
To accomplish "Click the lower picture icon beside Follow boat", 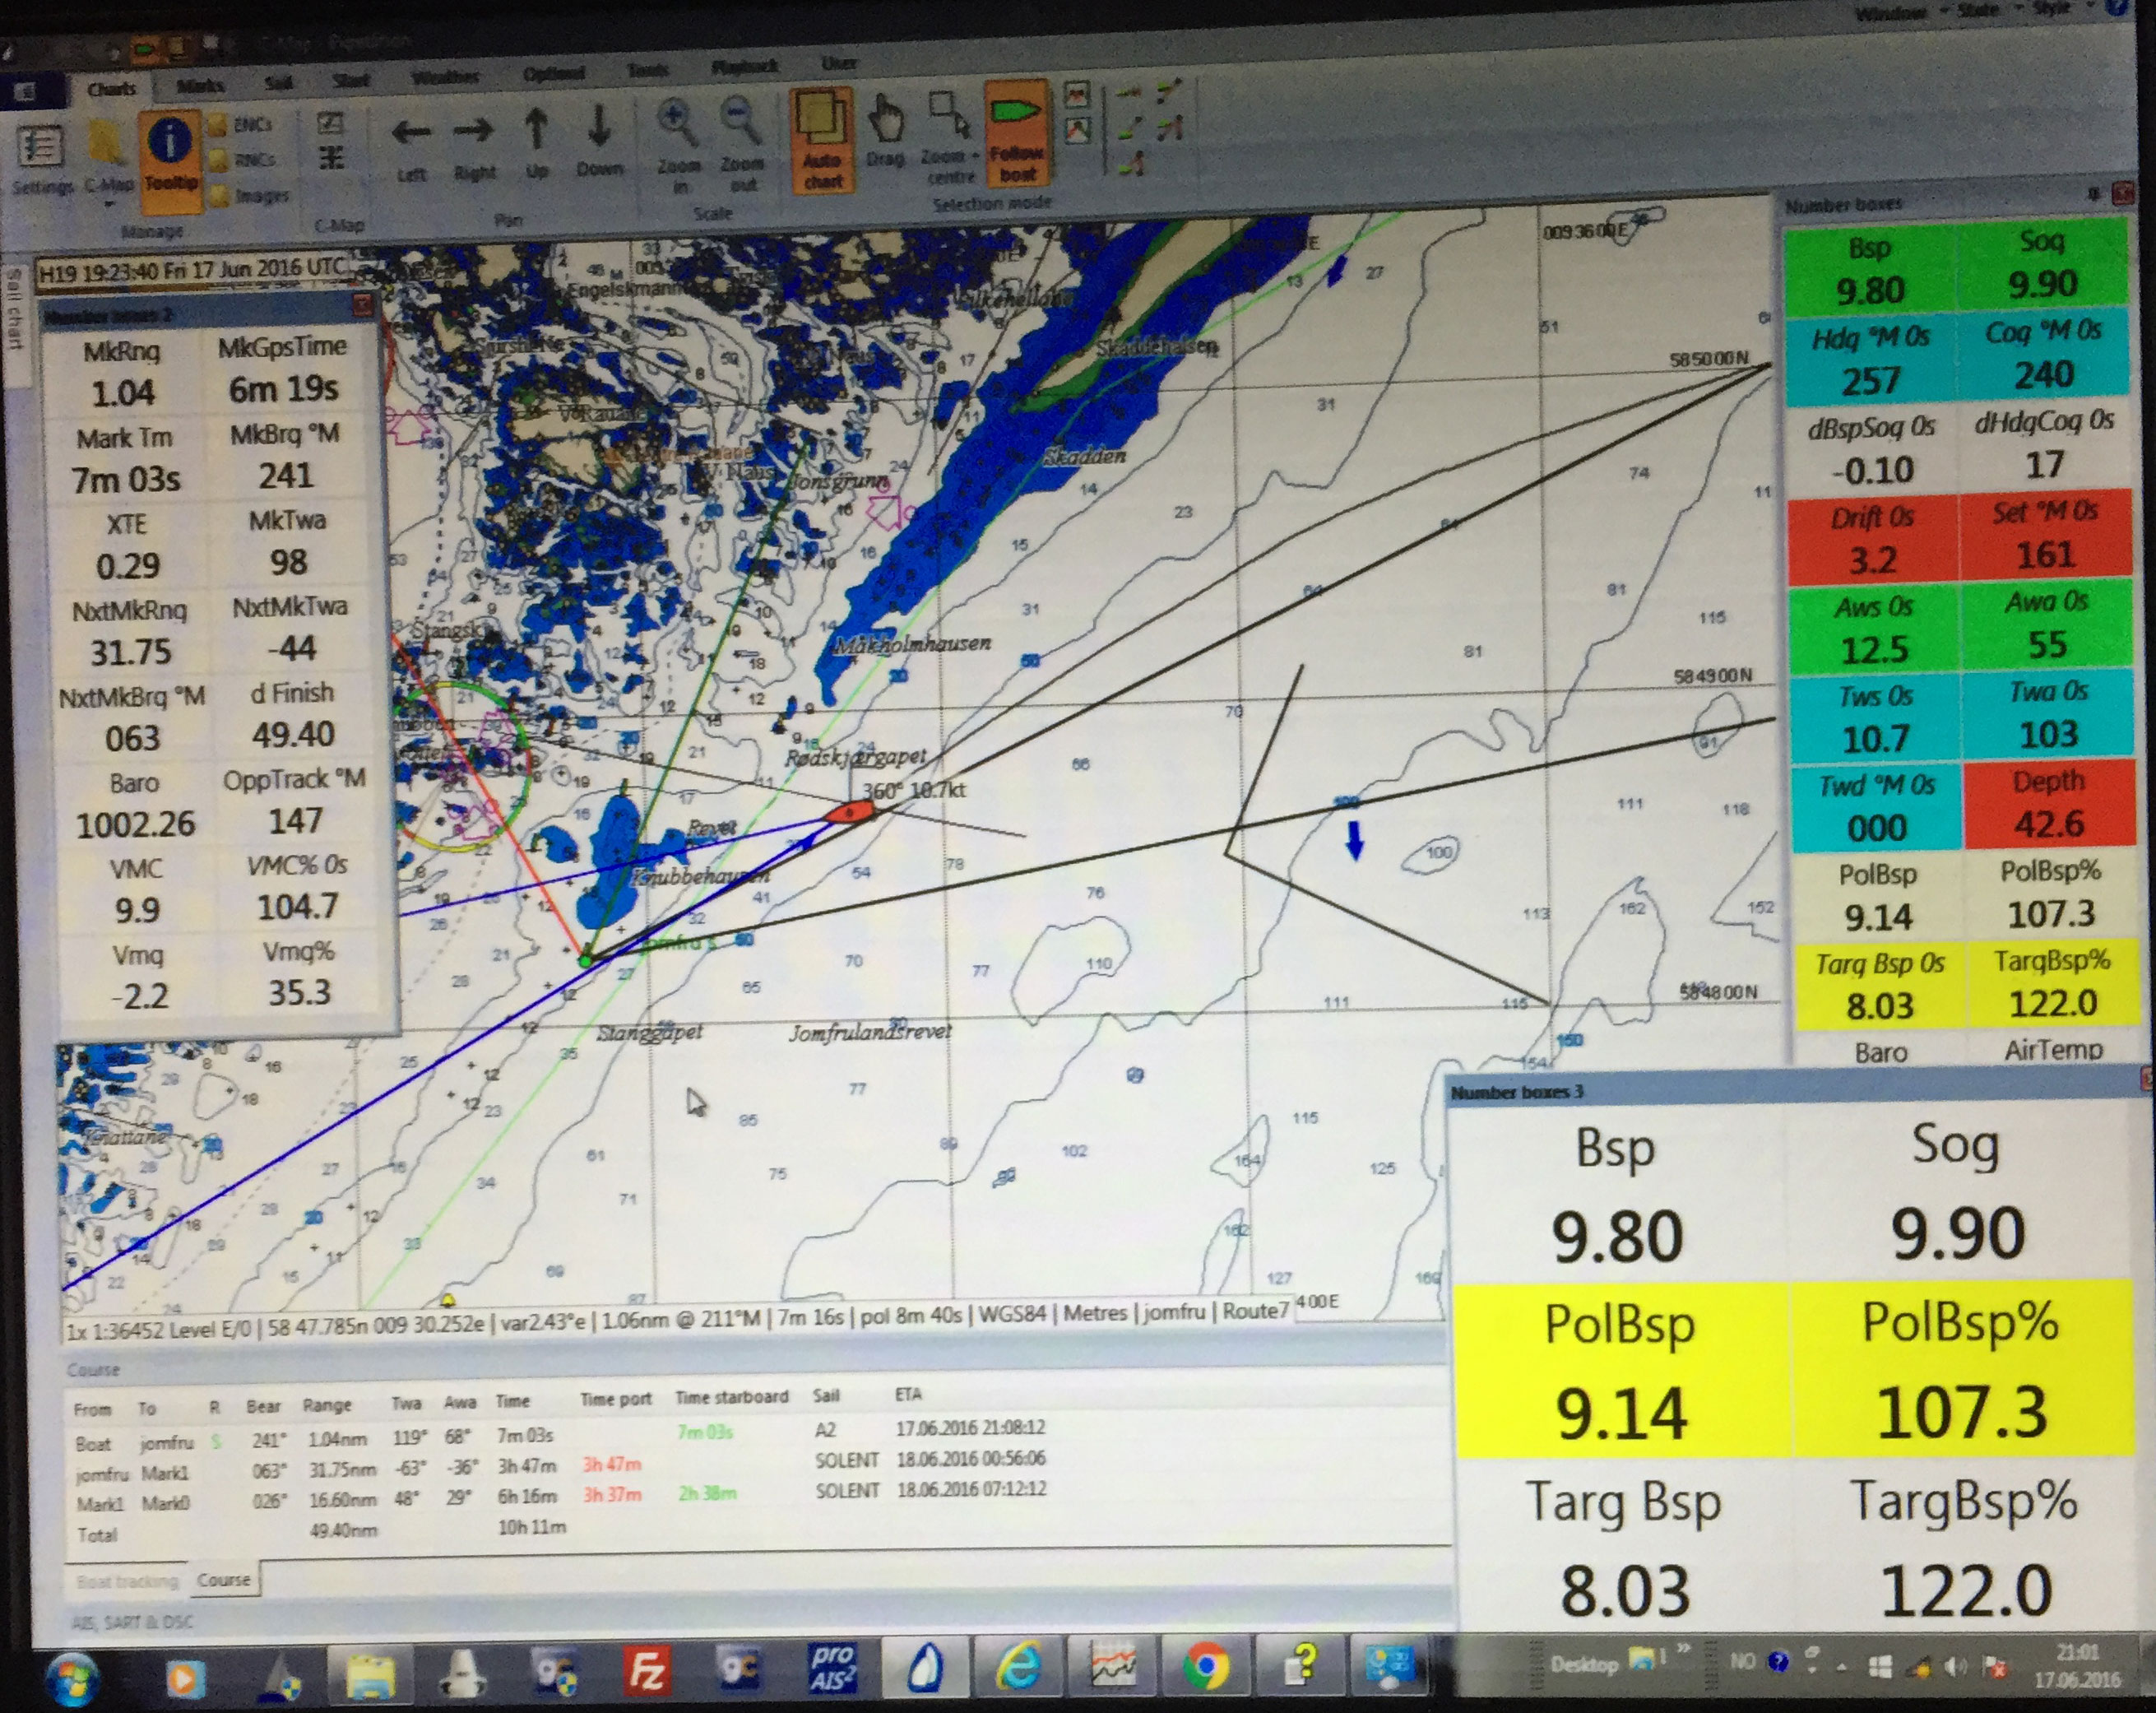I will coord(1077,130).
